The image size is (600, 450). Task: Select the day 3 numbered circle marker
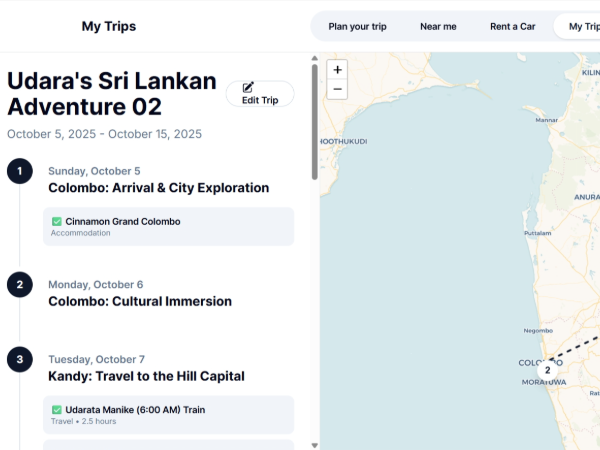click(19, 360)
